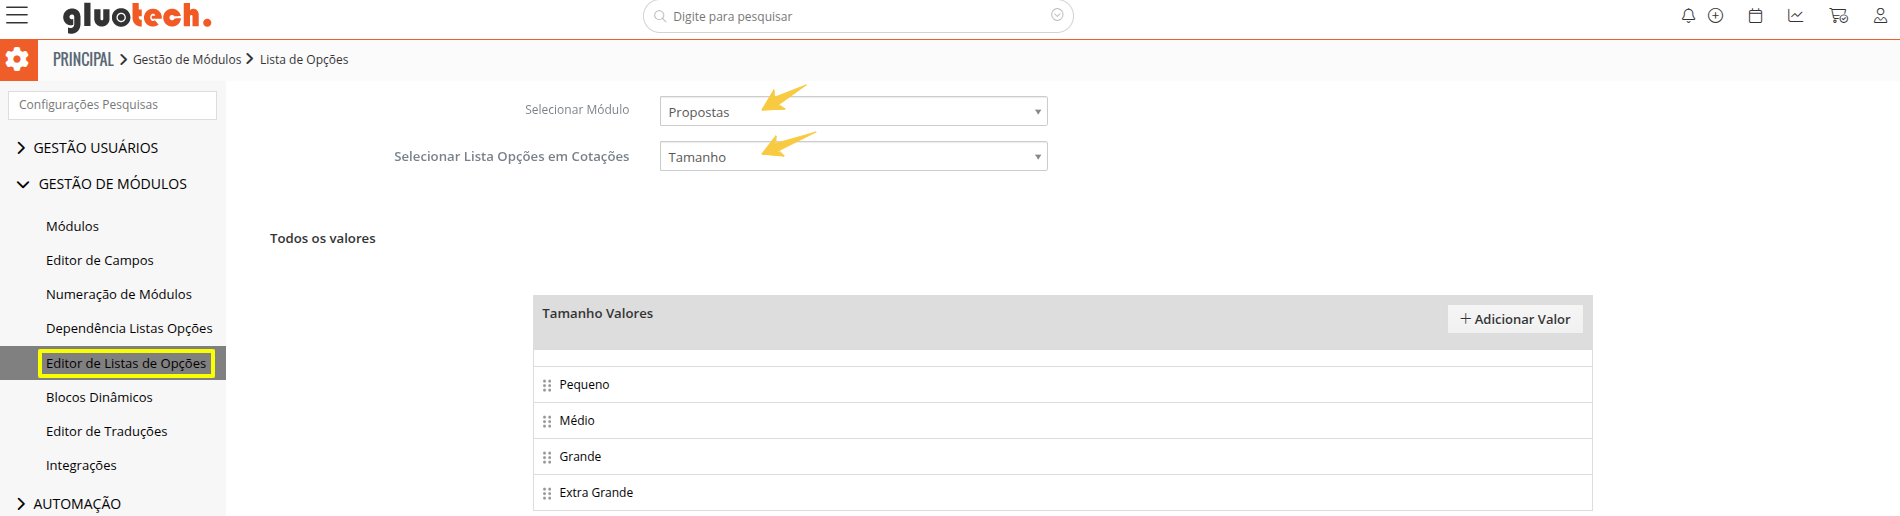Expand the AUTOMAÇÃO section

point(76,504)
